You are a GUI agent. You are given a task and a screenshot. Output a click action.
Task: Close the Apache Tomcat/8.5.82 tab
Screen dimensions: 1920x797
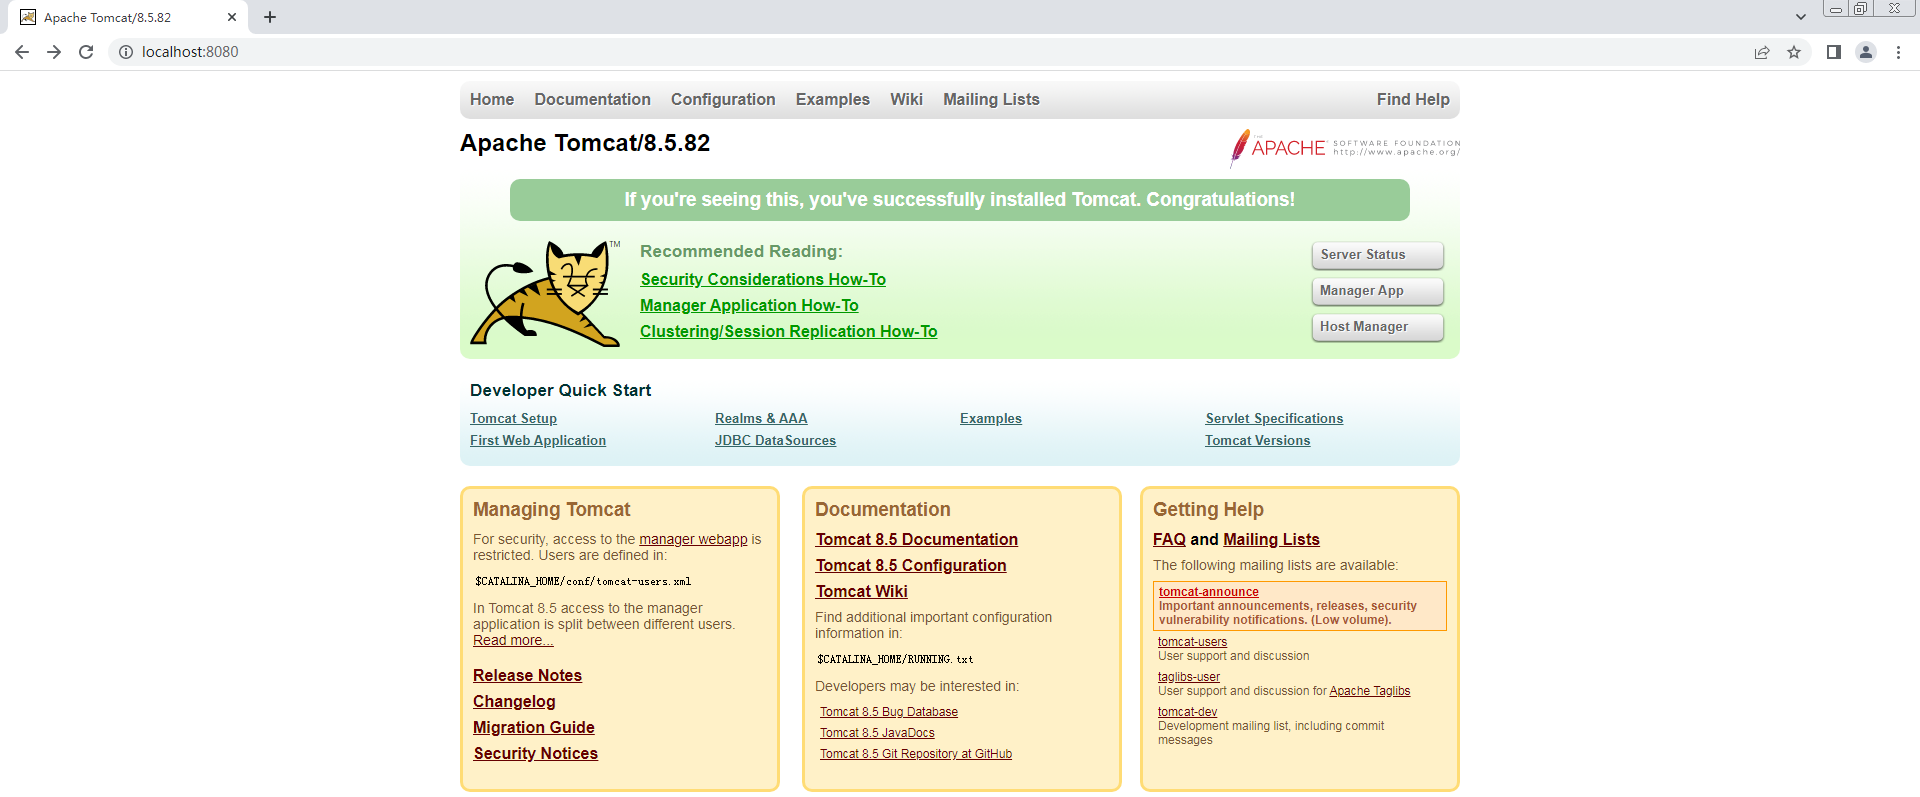click(232, 17)
